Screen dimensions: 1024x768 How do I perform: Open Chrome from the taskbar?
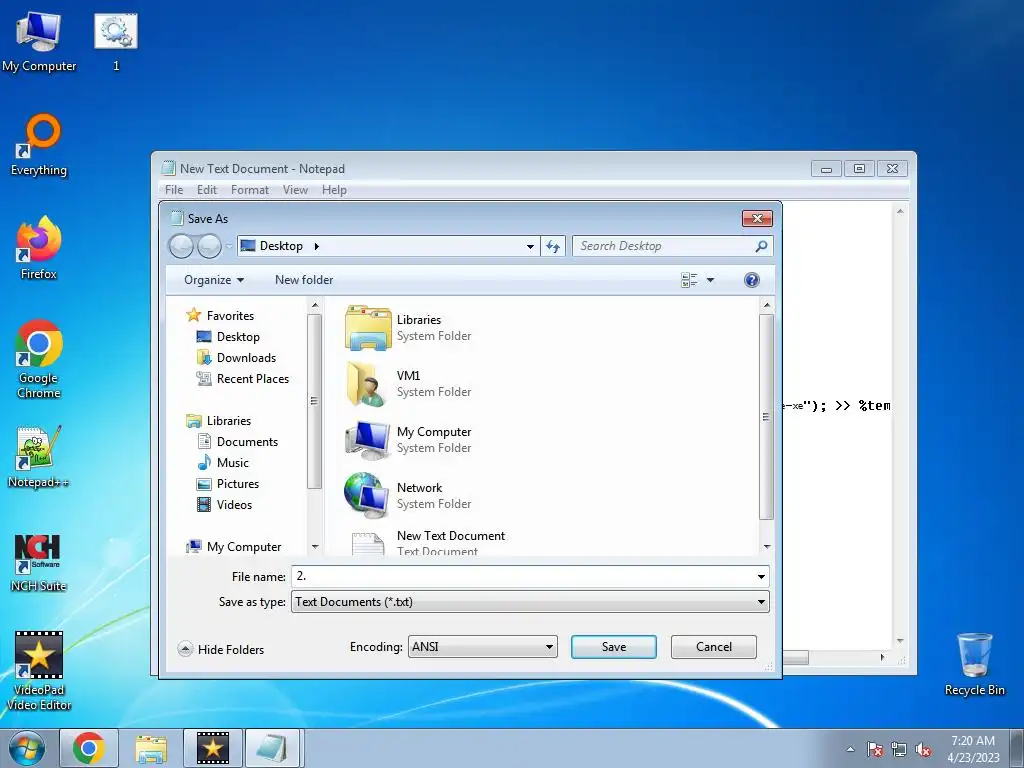[89, 748]
